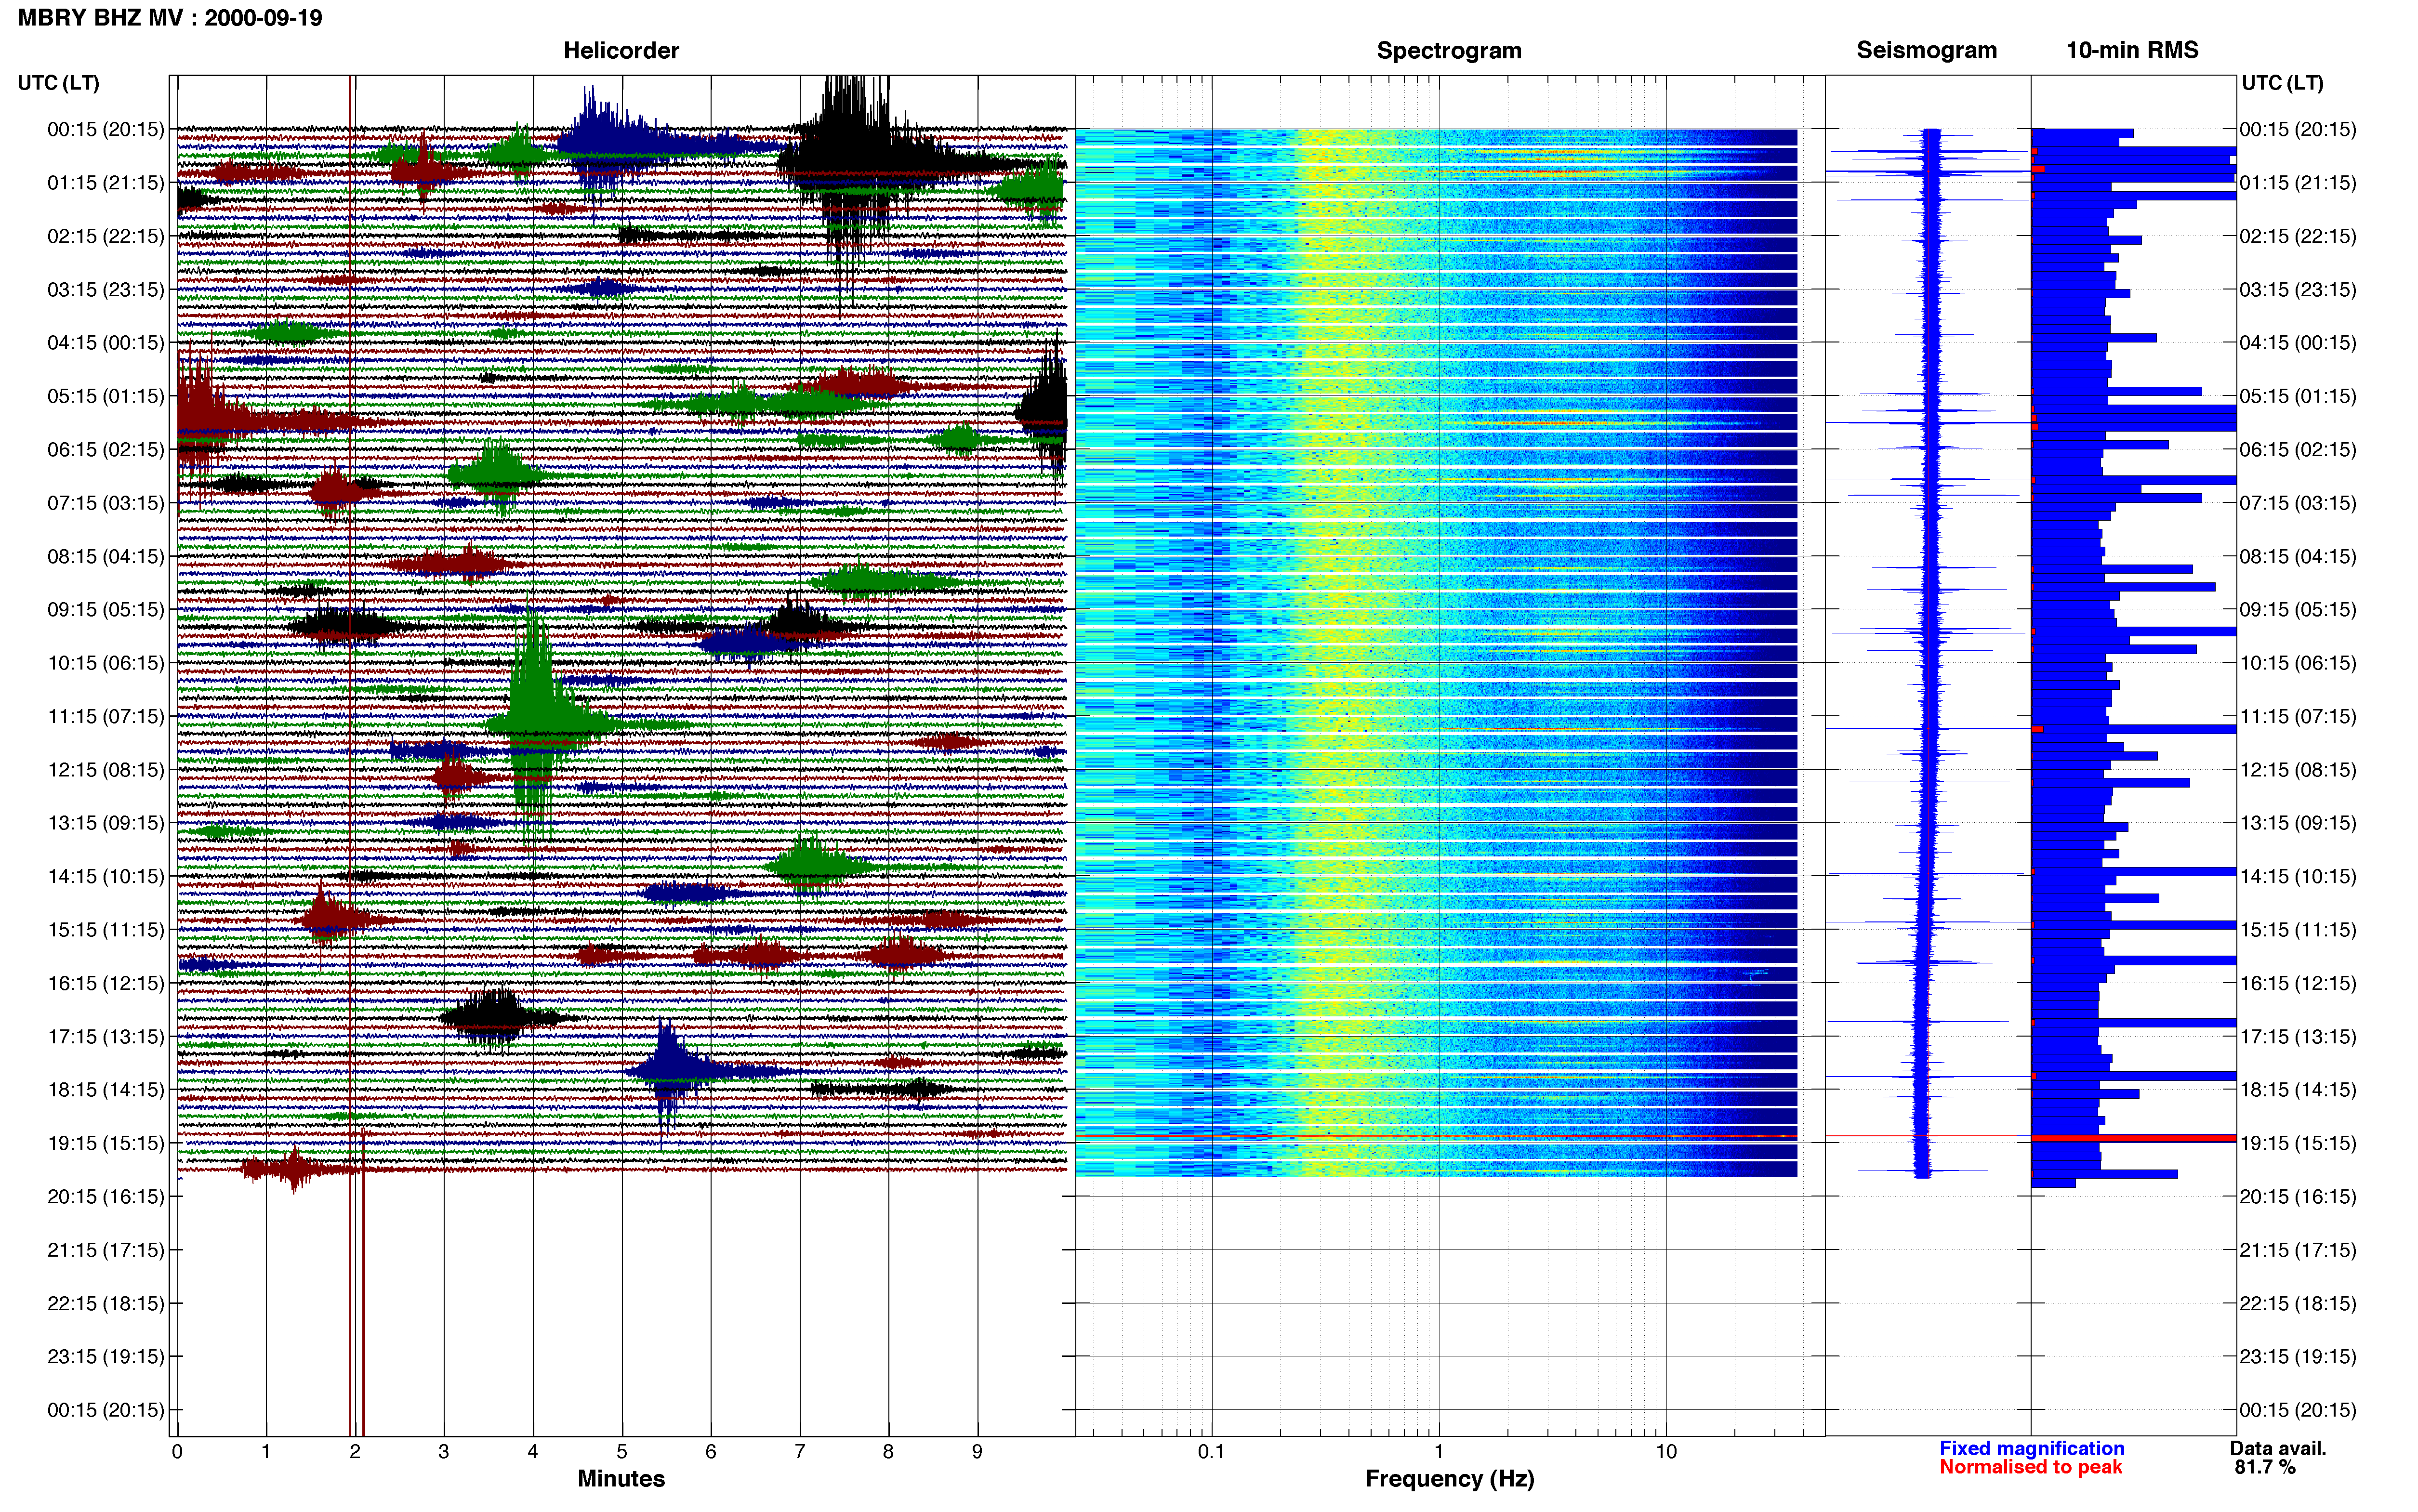Click the 'Frequency (Hz)' axis label
The image size is (2418, 1512).
1449,1479
